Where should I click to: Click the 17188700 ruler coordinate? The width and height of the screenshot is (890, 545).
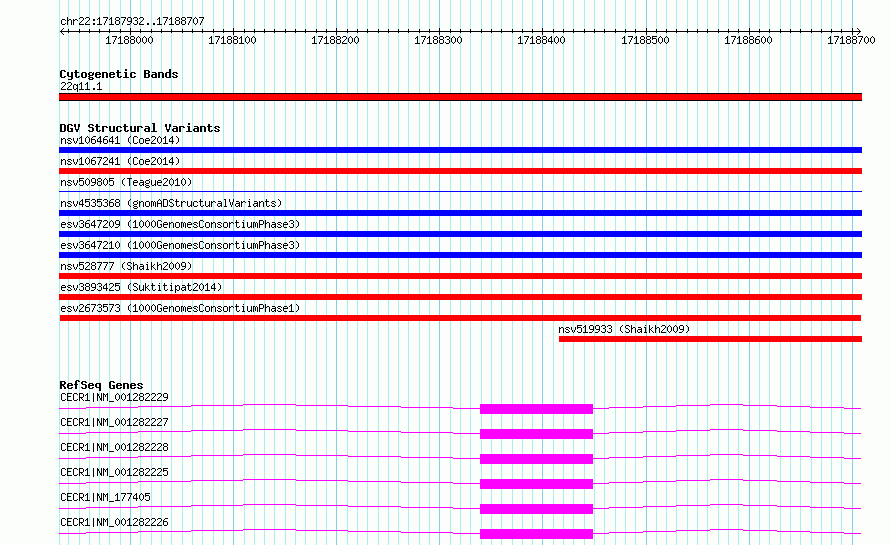coord(851,40)
